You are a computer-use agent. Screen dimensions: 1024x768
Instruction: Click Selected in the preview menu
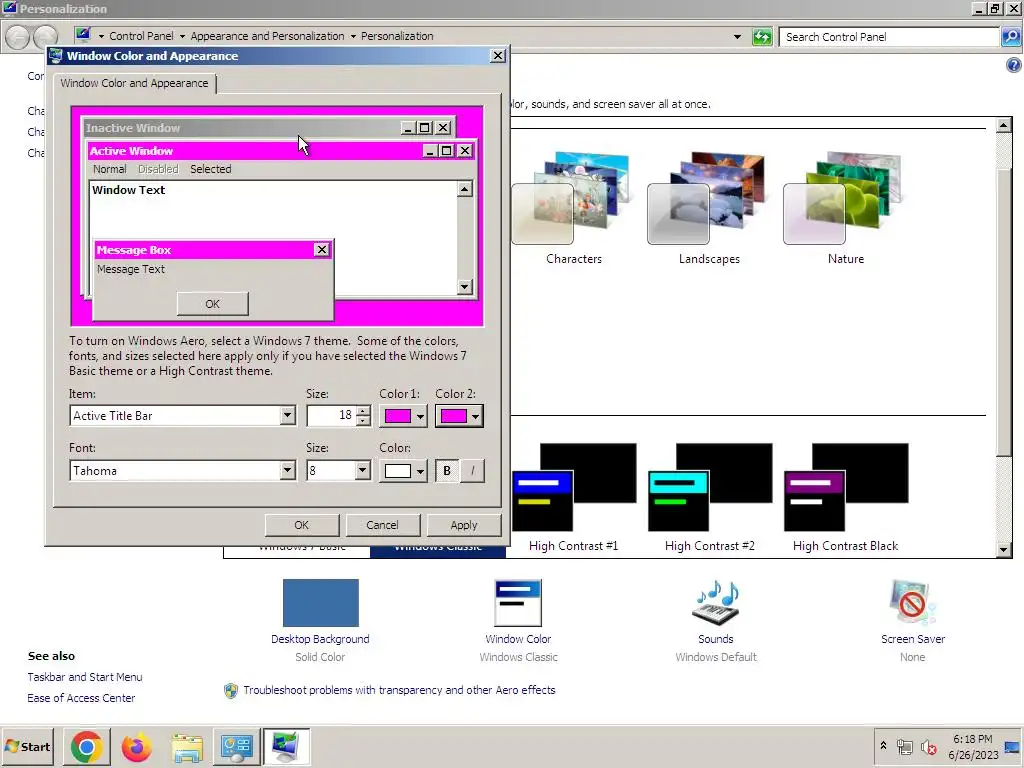(210, 169)
